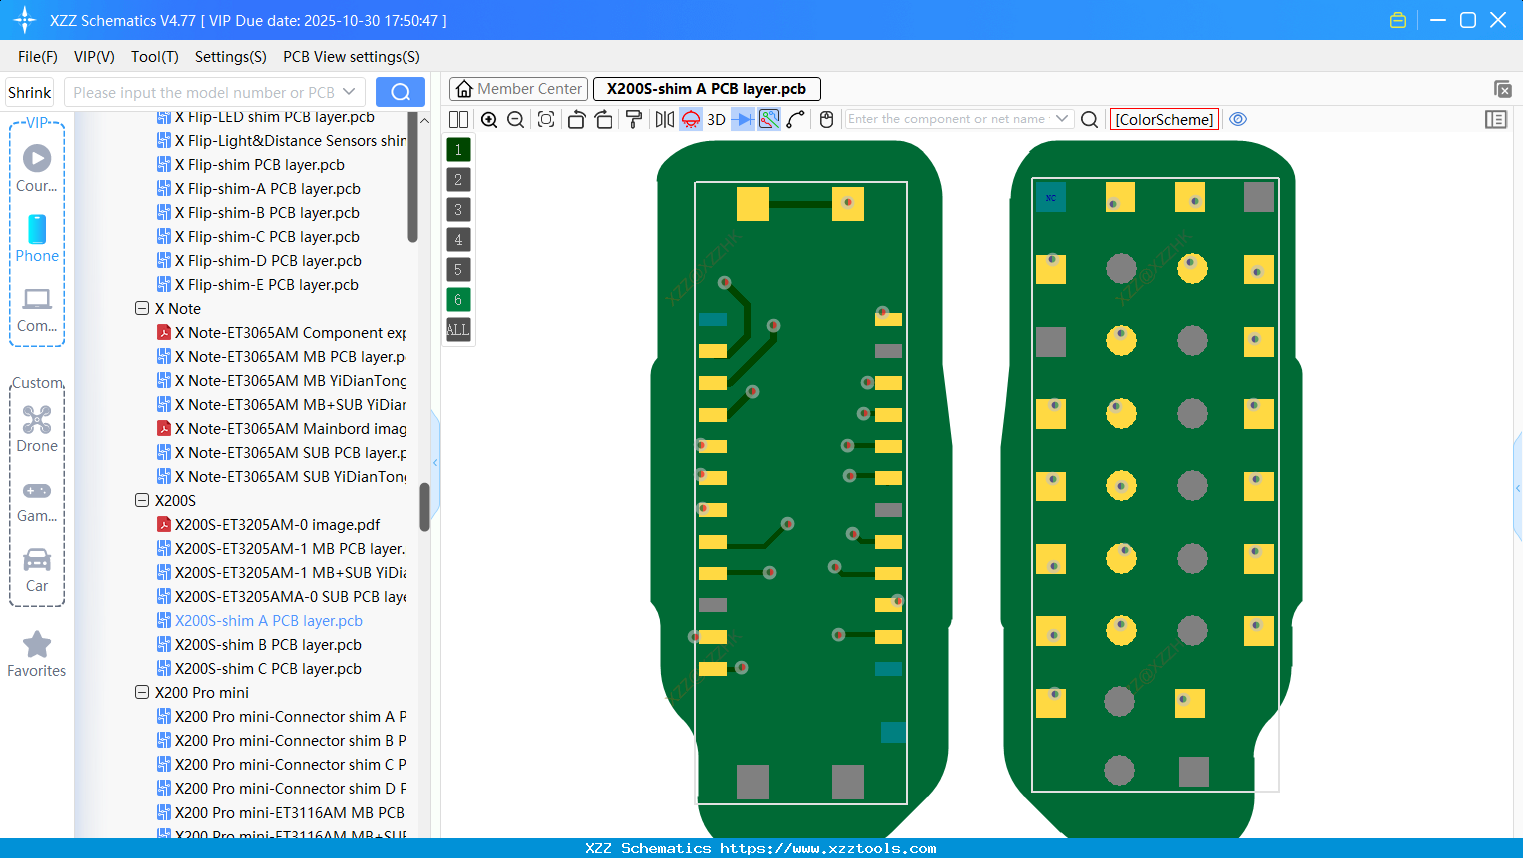Screen dimensions: 1523x858
Task: Rotate the PCB view clockwise
Action: 604,119
